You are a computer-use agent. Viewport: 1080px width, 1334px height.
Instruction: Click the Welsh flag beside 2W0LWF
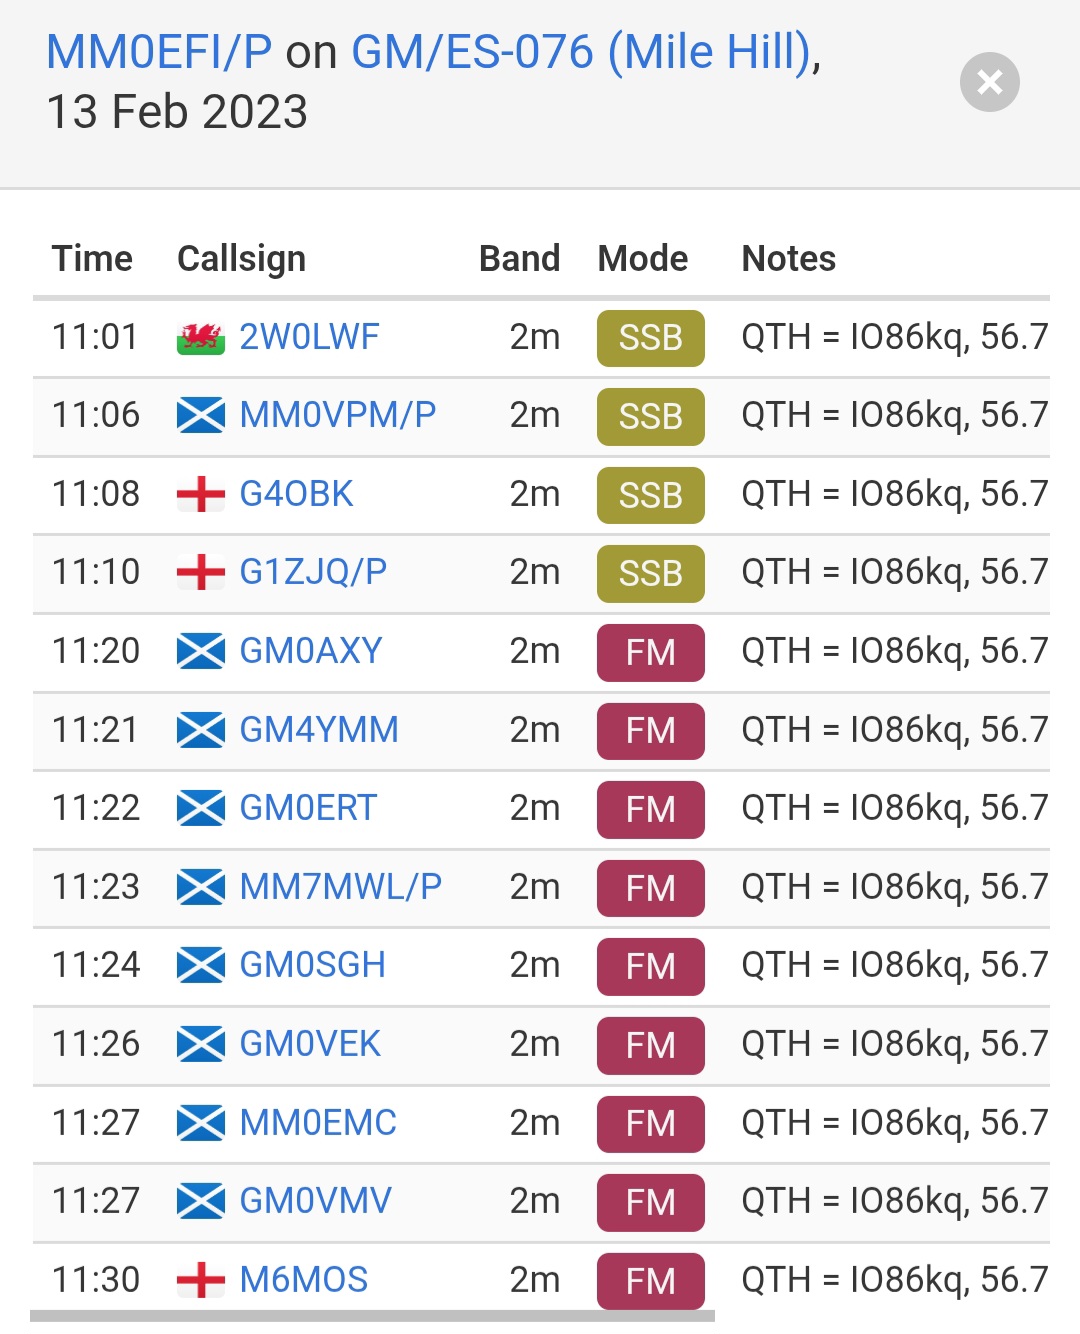201,338
